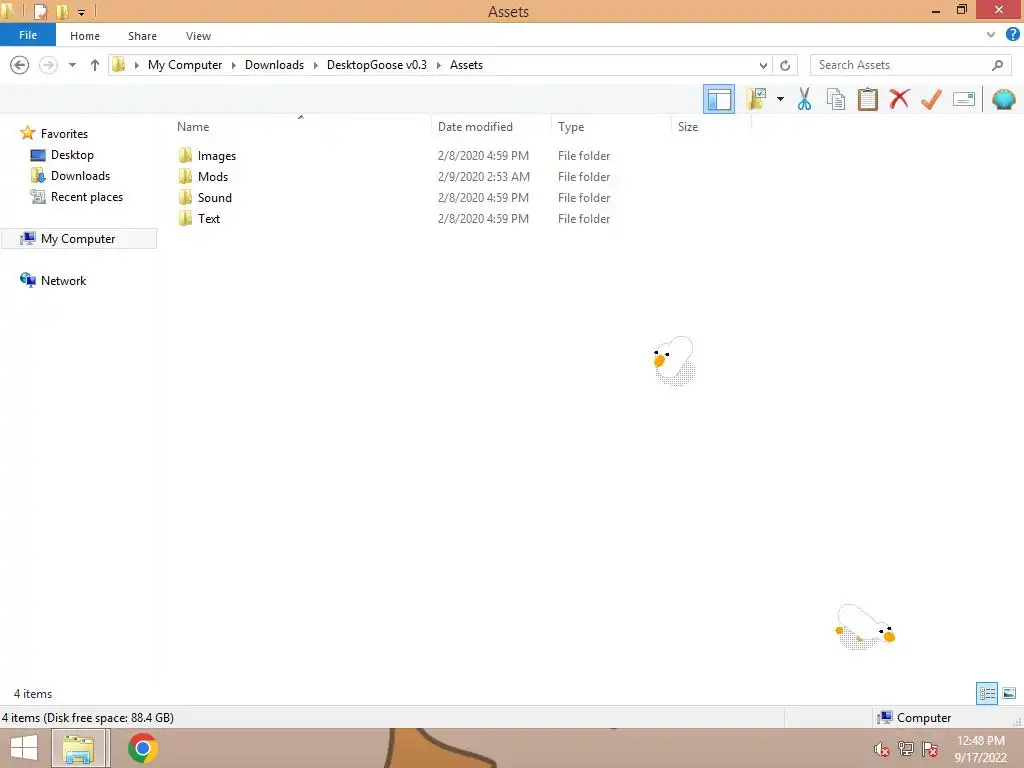Expand the chevron after My Computer breadcrumb
This screenshot has height=768, width=1024.
pos(234,65)
